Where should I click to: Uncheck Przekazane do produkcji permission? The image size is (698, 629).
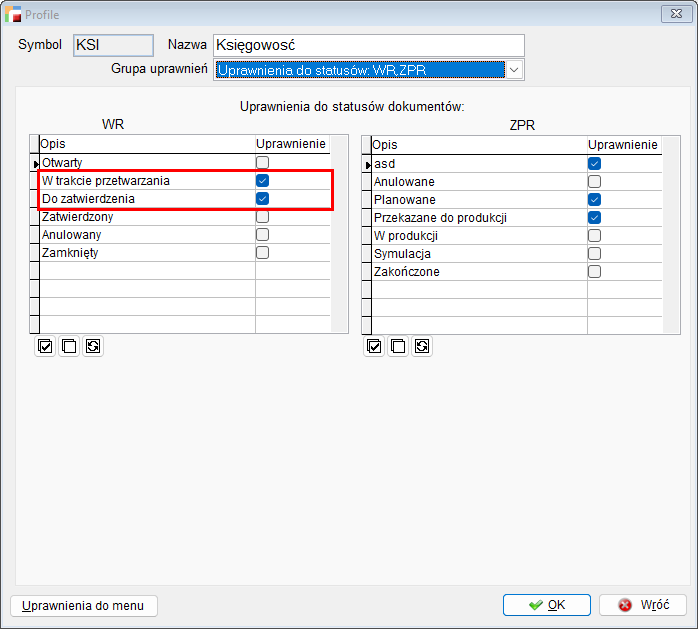pos(594,217)
